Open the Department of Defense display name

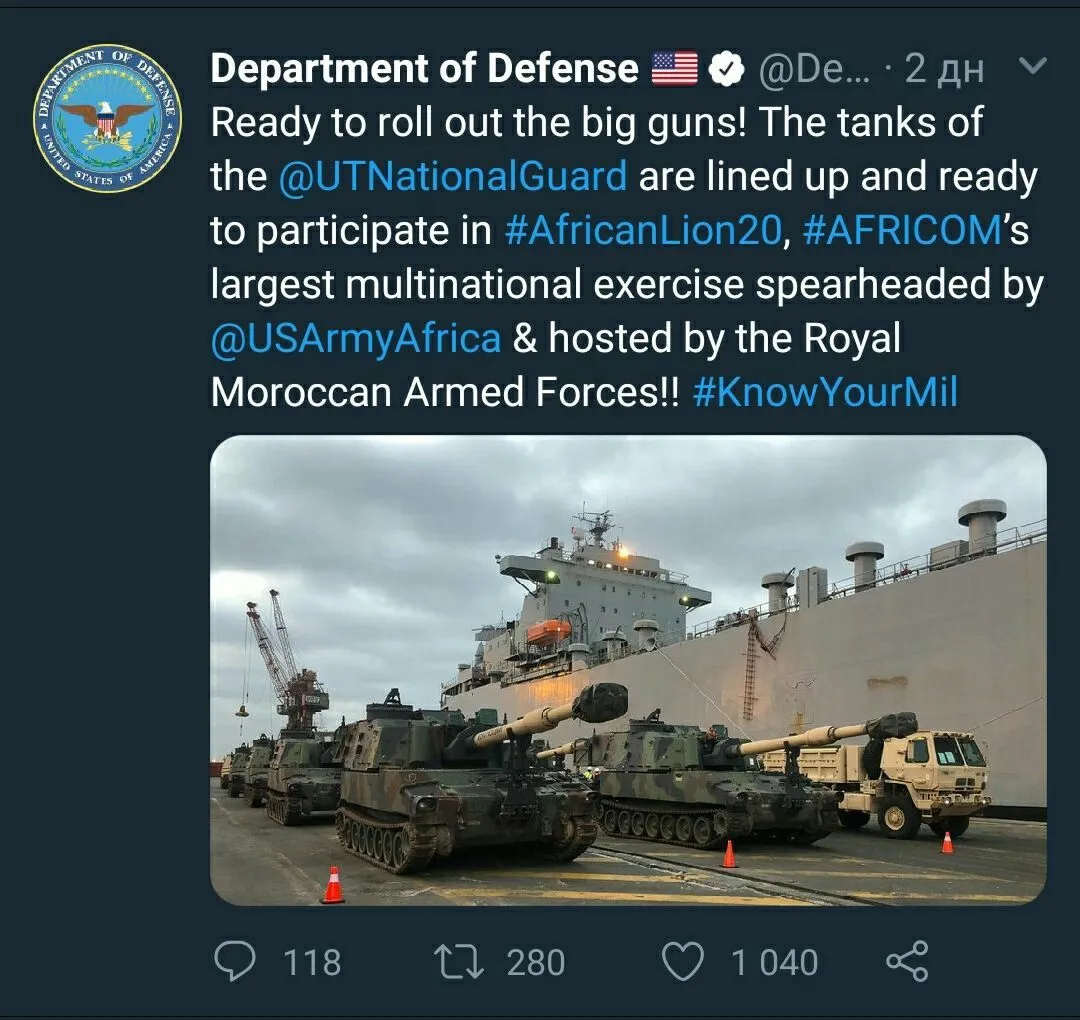(424, 69)
